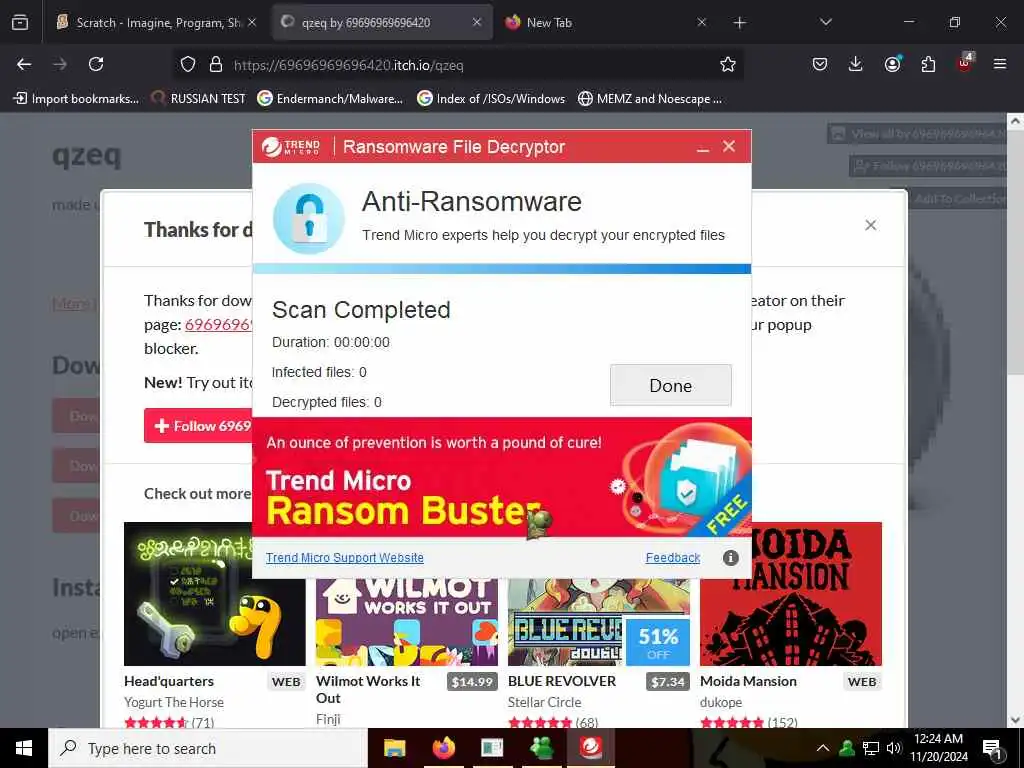Click the $7.34 price tag
Image resolution: width=1024 pixels, height=768 pixels.
click(667, 682)
